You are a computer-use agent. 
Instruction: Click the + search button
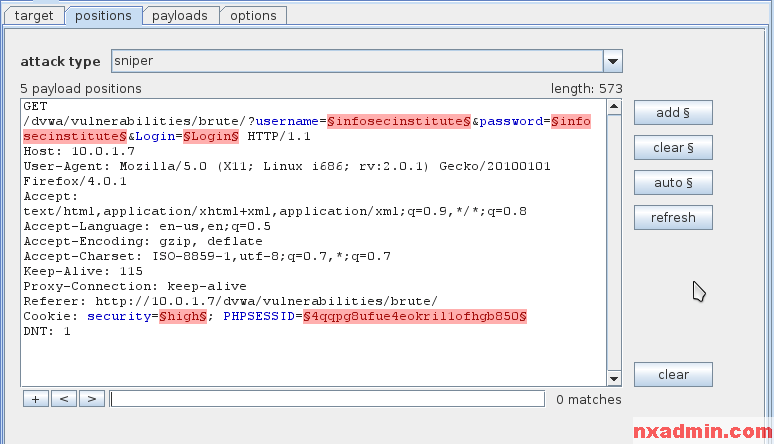click(36, 399)
